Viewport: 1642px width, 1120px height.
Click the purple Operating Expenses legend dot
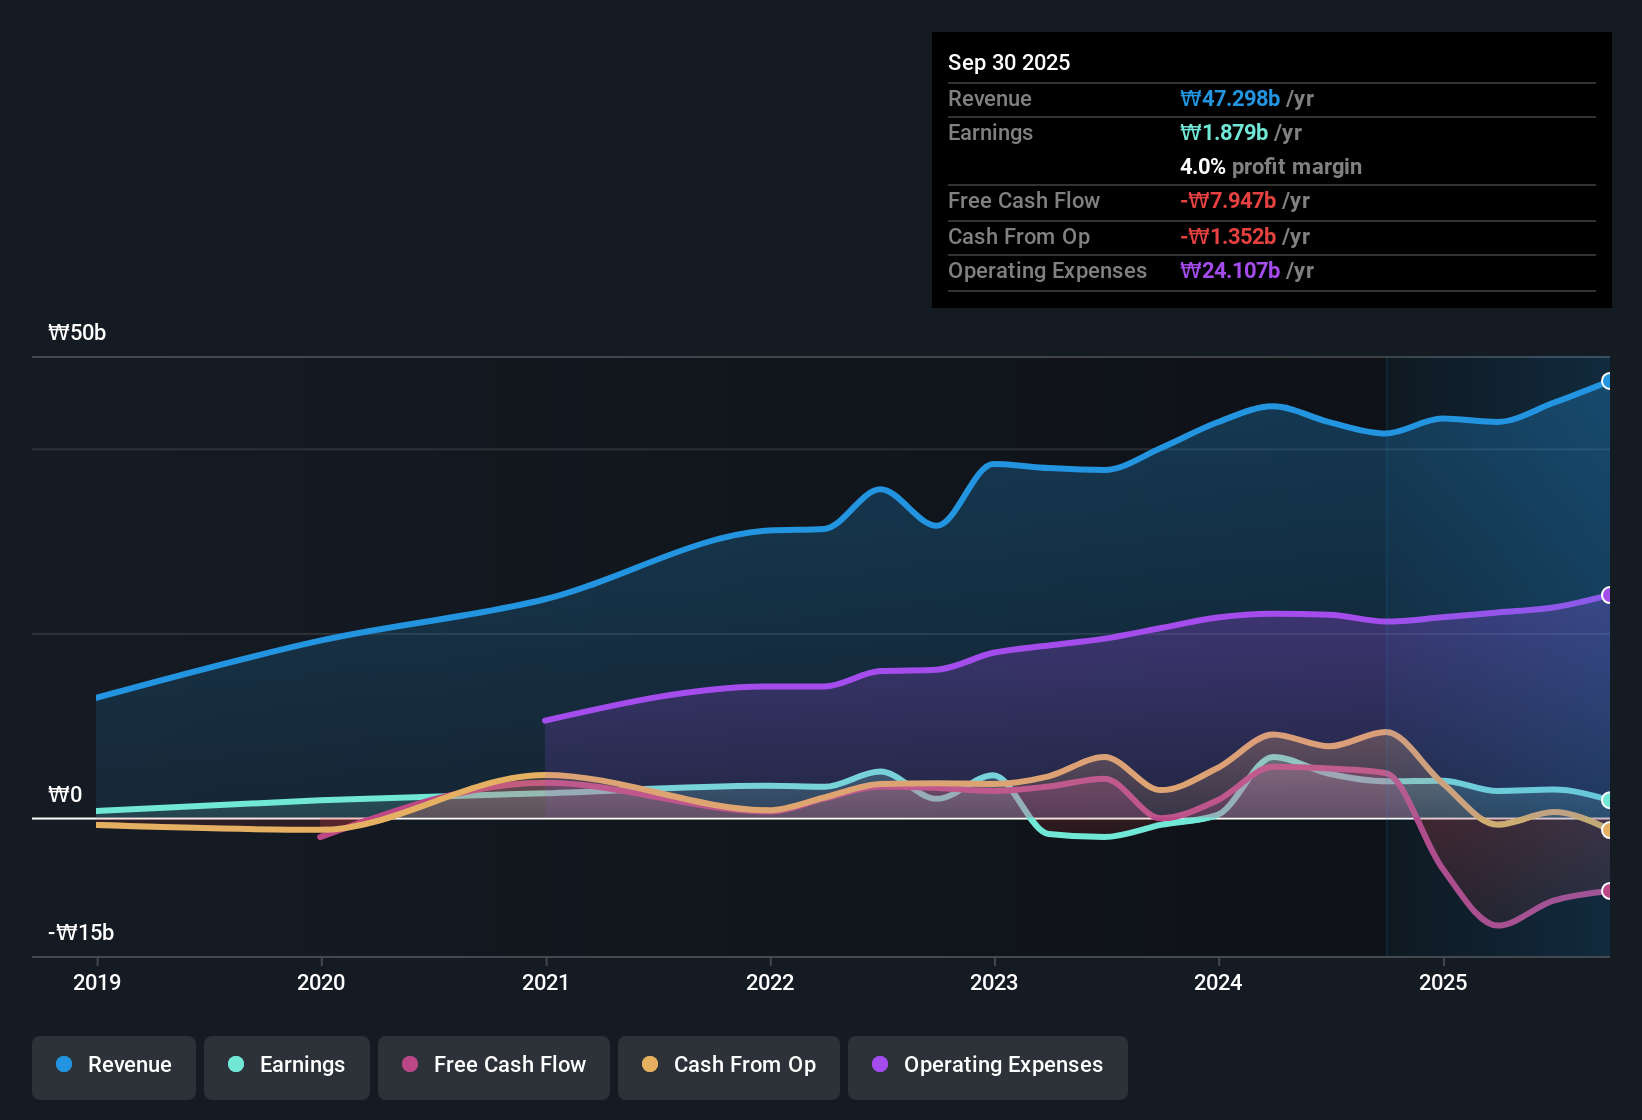[x=879, y=1065]
